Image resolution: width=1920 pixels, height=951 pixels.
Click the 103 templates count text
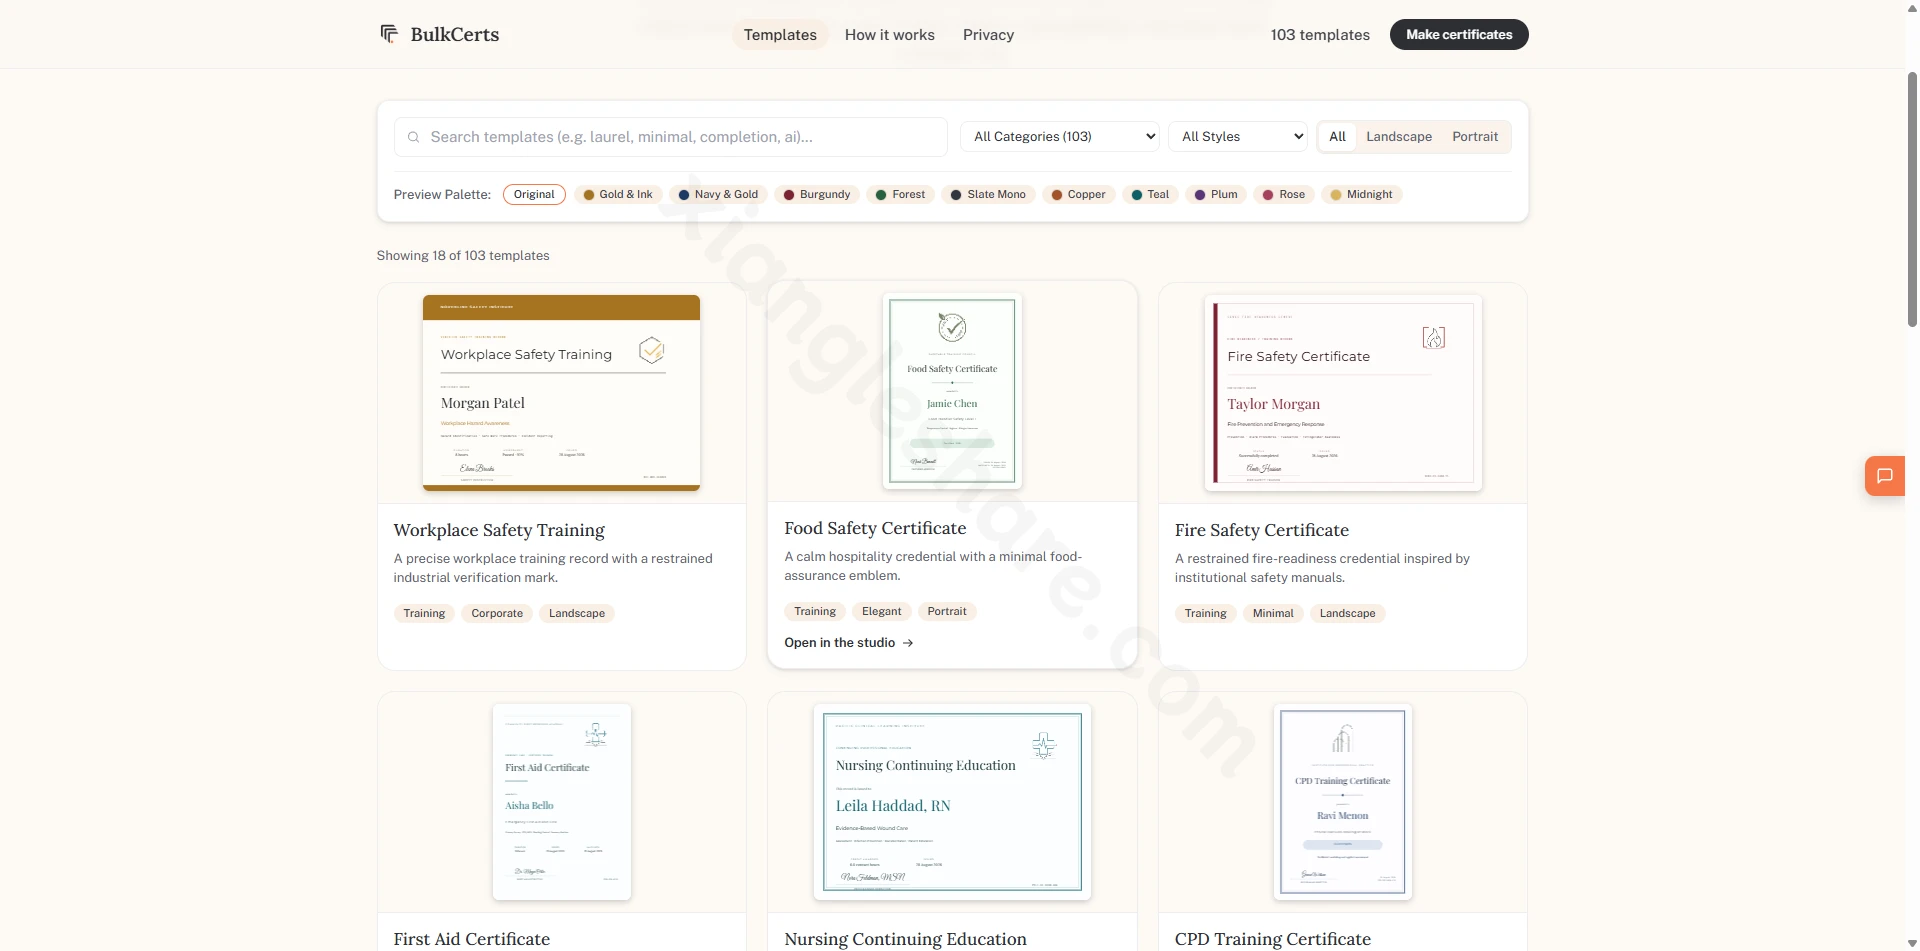click(x=1320, y=35)
